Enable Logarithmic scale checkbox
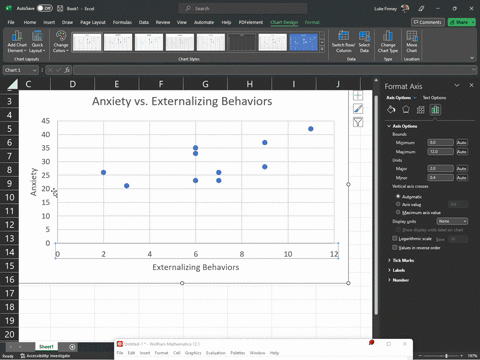The image size is (480, 360). tap(395, 238)
